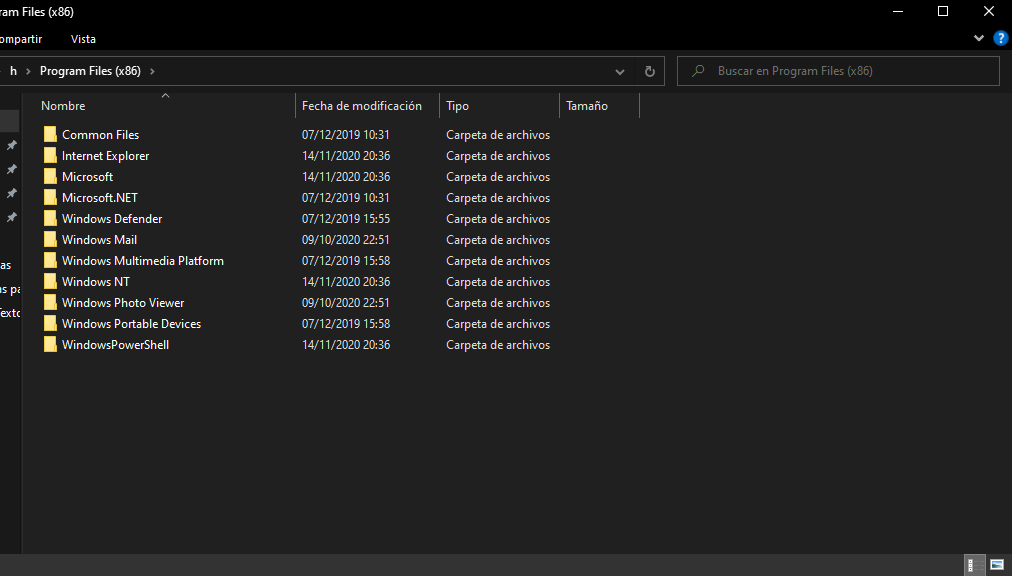Click date 07/12/2019 15:55 of Windows Defender

coord(346,218)
